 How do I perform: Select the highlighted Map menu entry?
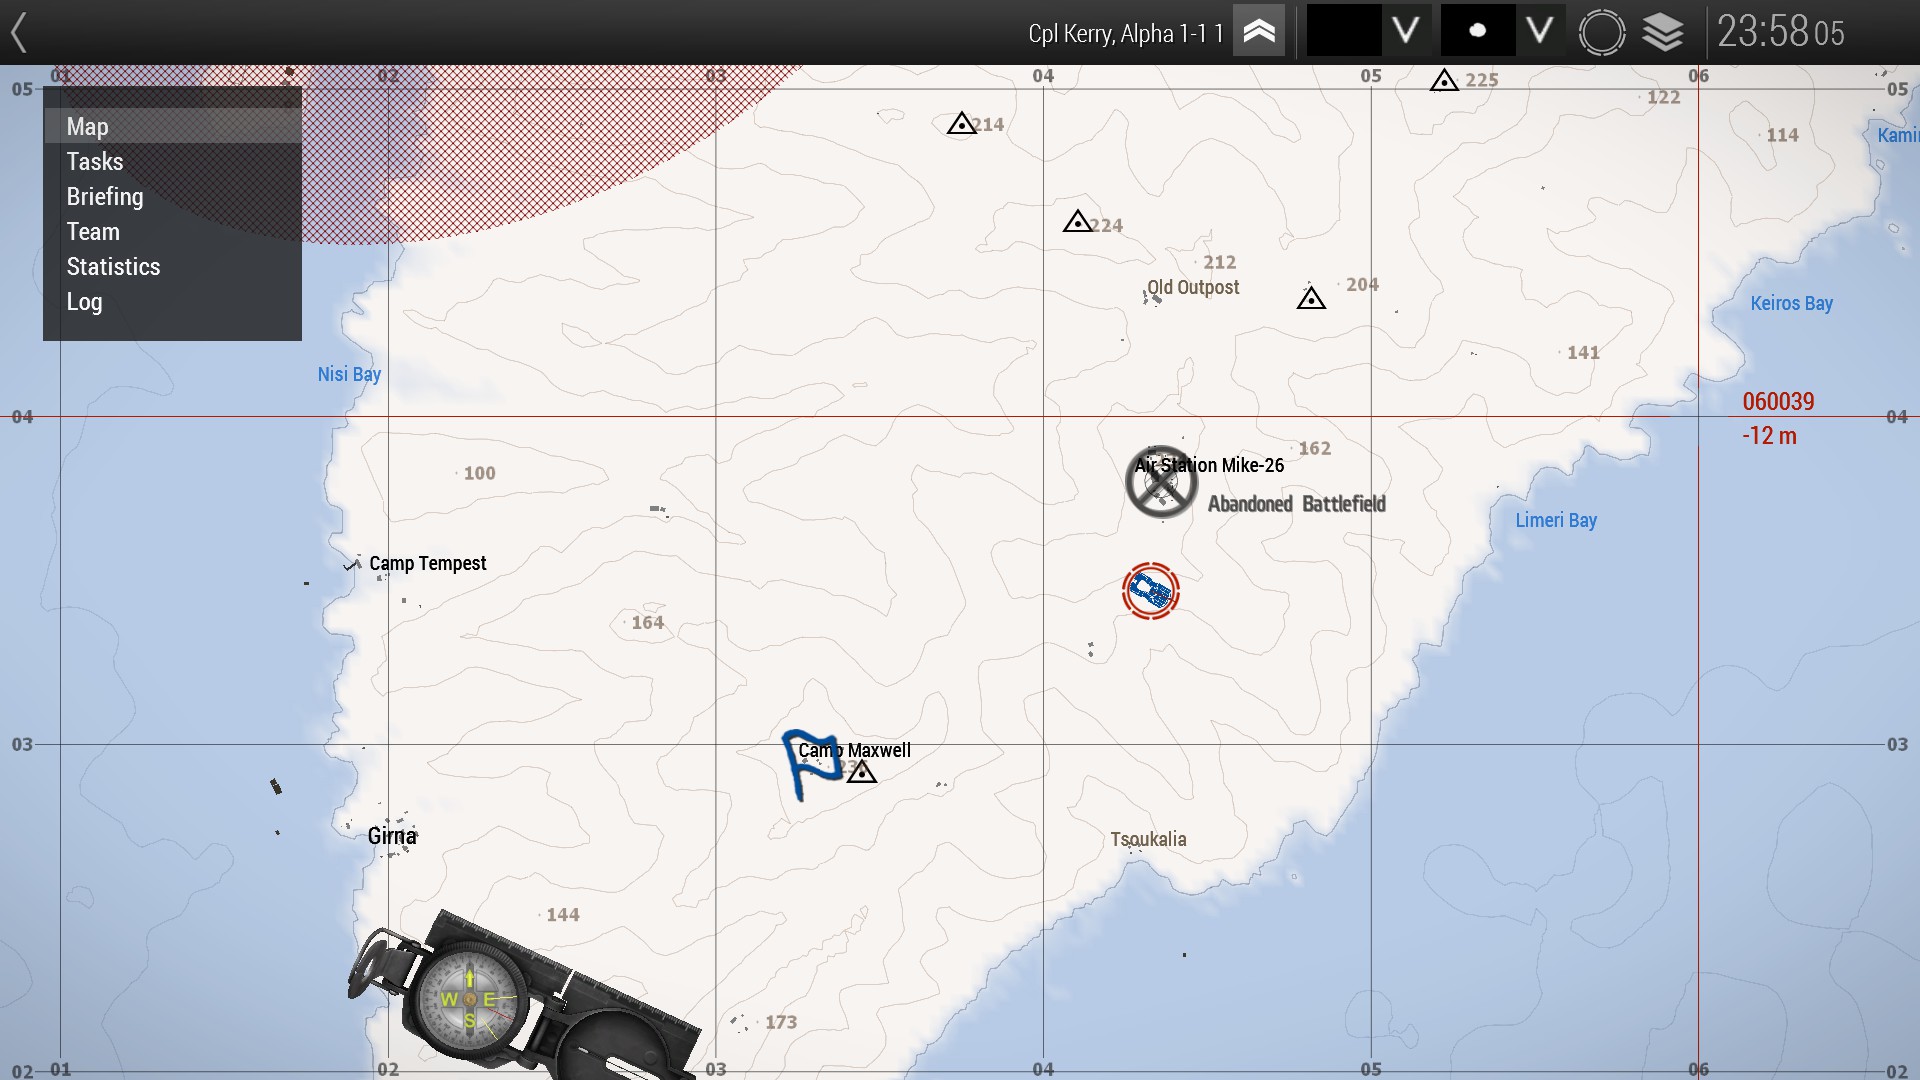coord(87,127)
